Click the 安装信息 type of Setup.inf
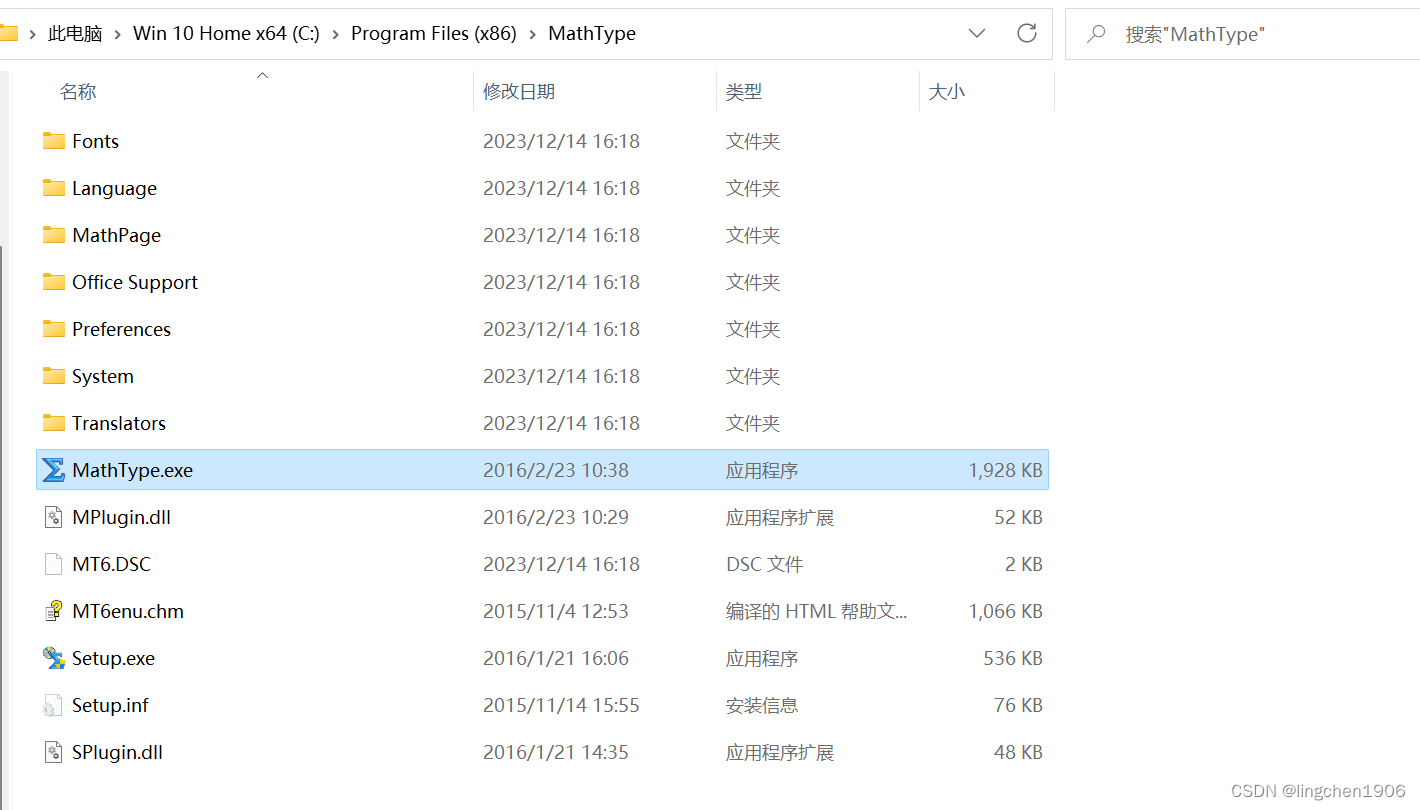The width and height of the screenshot is (1420, 810). pyautogui.click(x=762, y=705)
